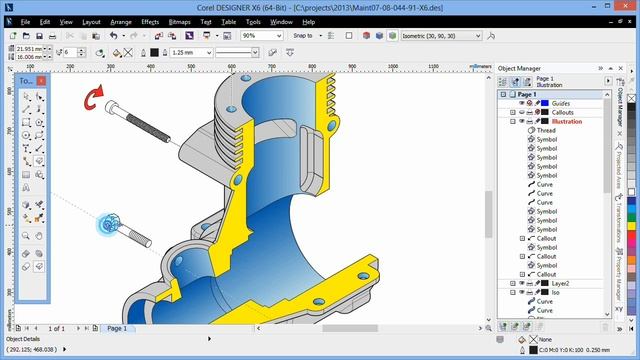Open the Effects menu
The width and height of the screenshot is (640, 360).
[x=150, y=22]
